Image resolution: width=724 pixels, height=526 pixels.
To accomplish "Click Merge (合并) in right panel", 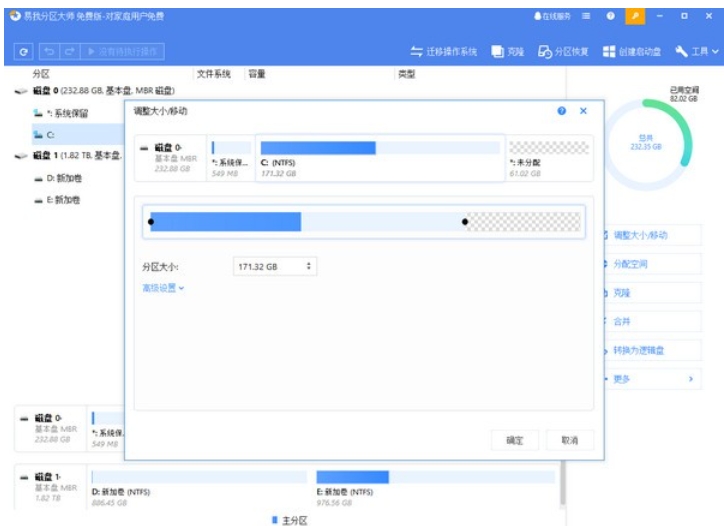I will coord(653,321).
